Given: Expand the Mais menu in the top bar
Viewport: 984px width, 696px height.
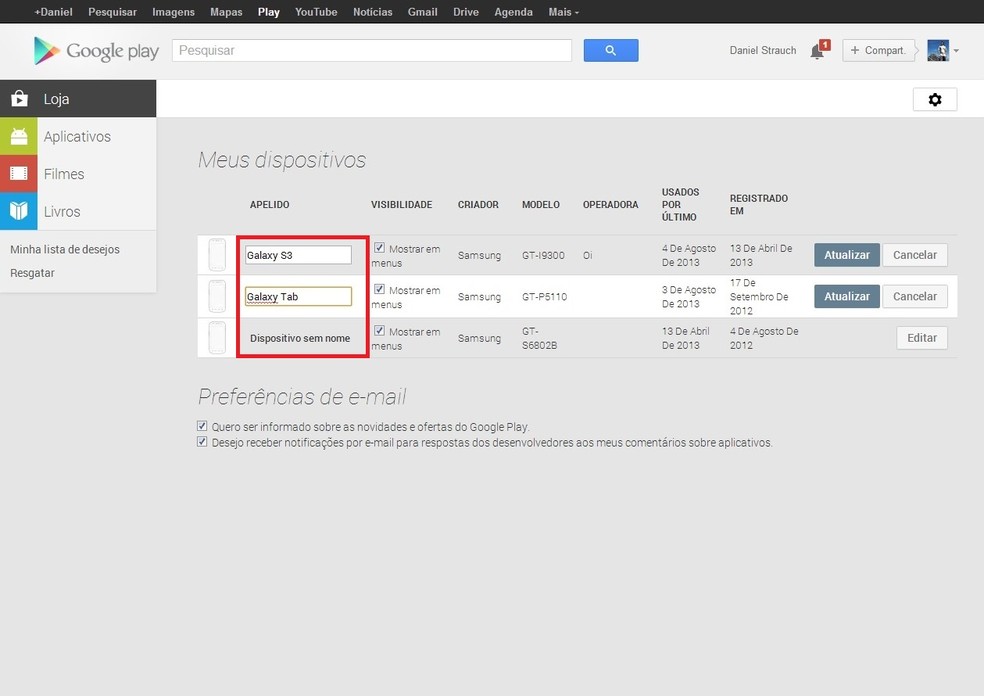Looking at the screenshot, I should (564, 12).
